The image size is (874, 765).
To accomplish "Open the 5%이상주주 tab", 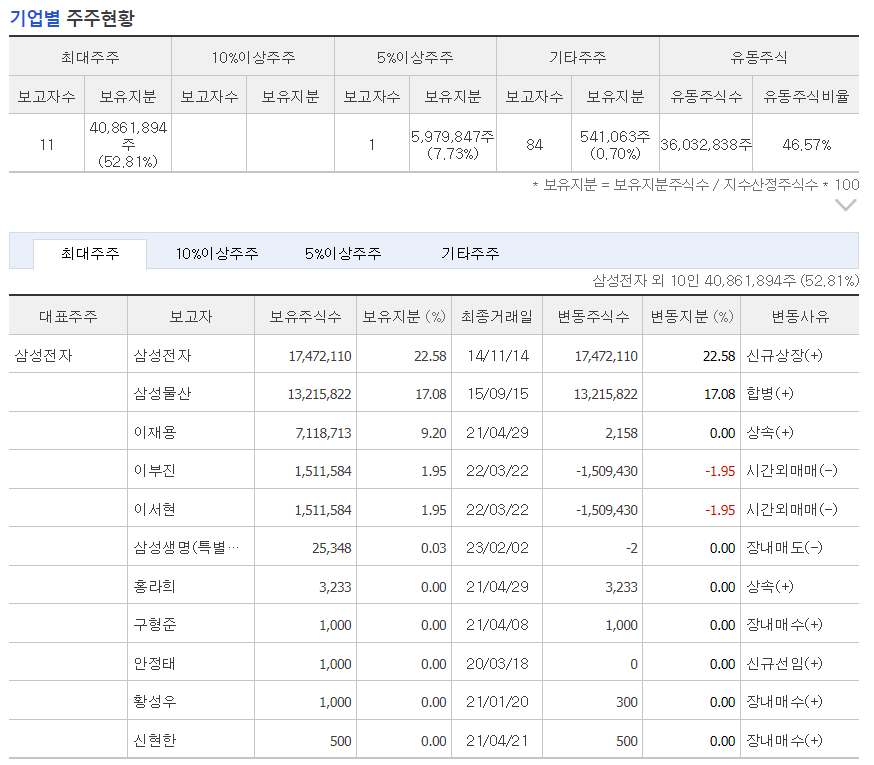I will 343,254.
